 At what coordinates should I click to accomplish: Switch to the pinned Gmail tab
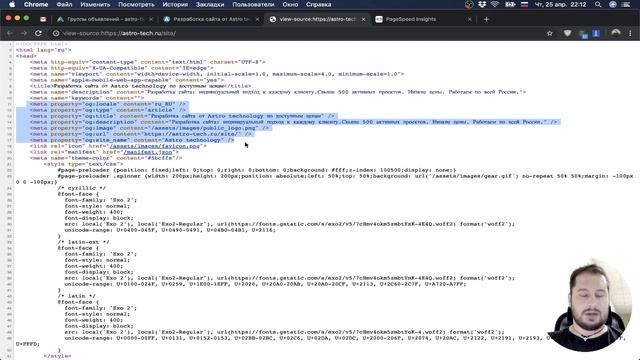point(43,19)
